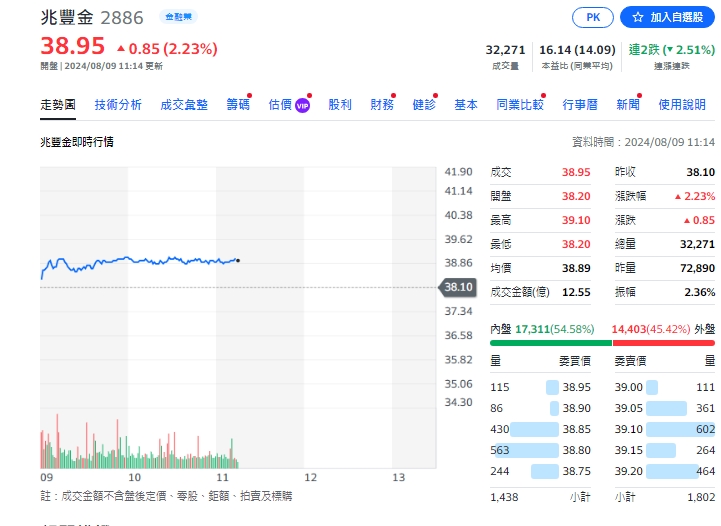Open the 健診 tab
The height and width of the screenshot is (526, 721).
423,105
